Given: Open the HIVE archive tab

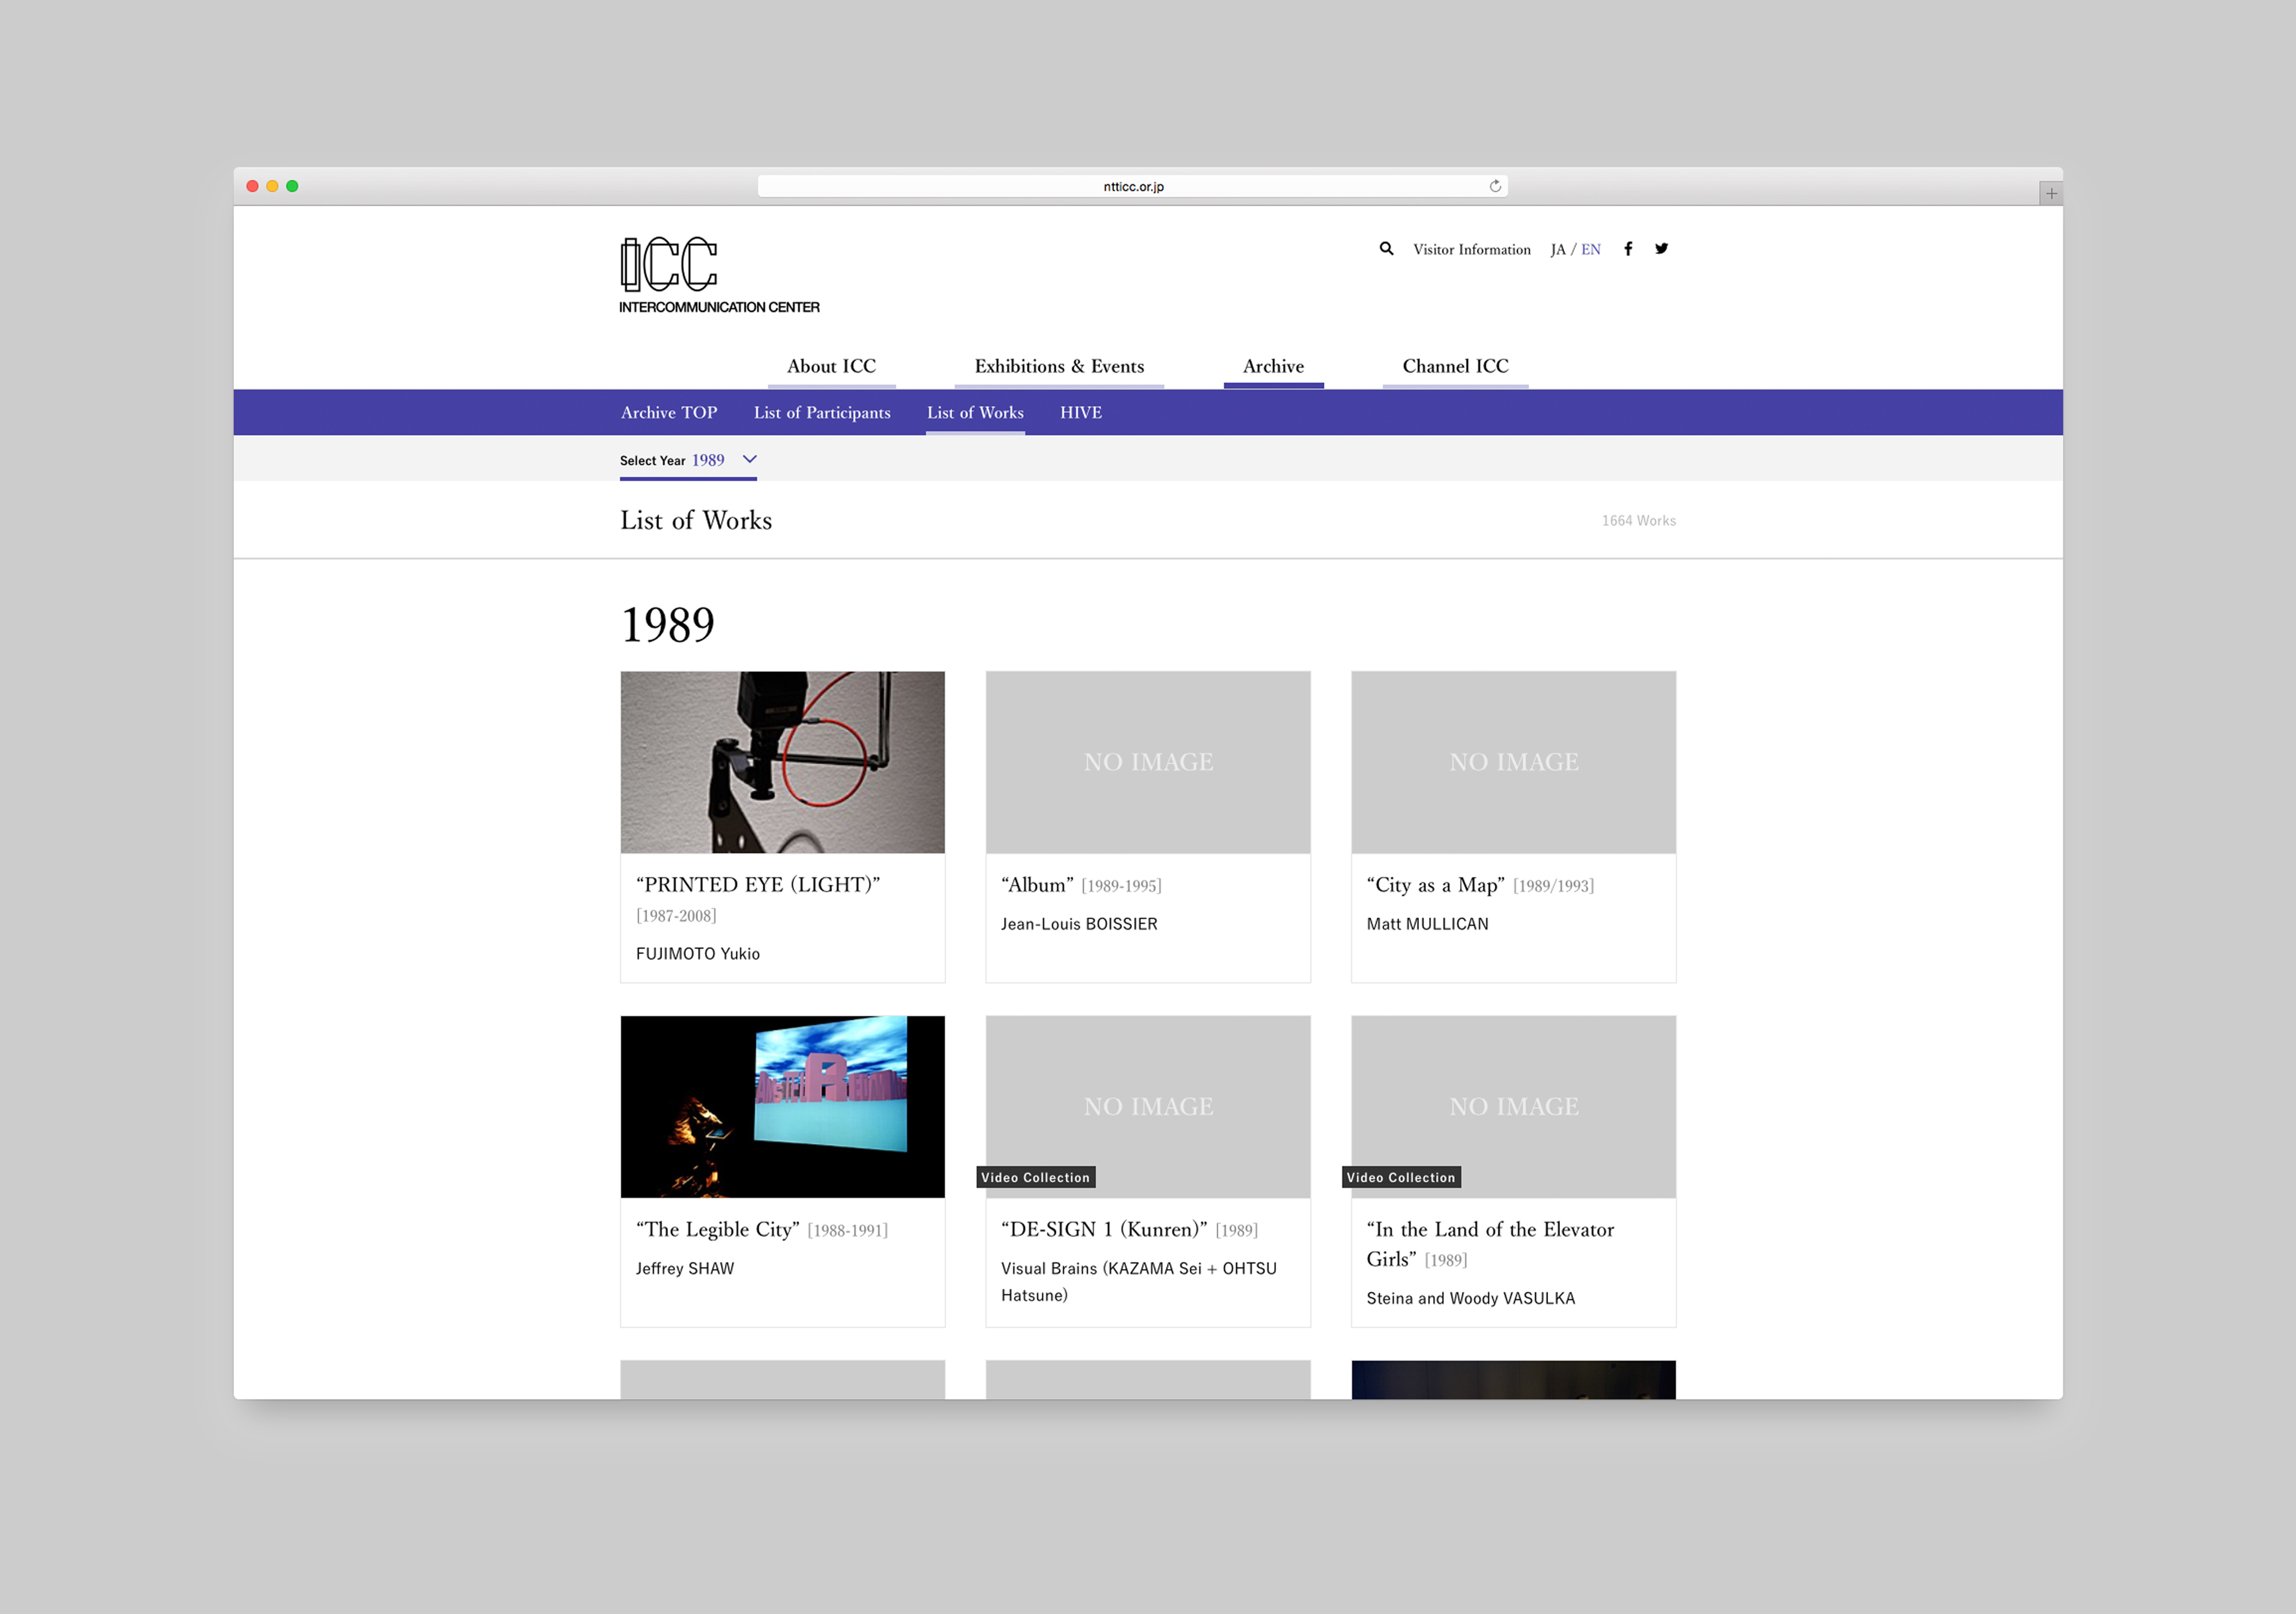Looking at the screenshot, I should 1080,413.
